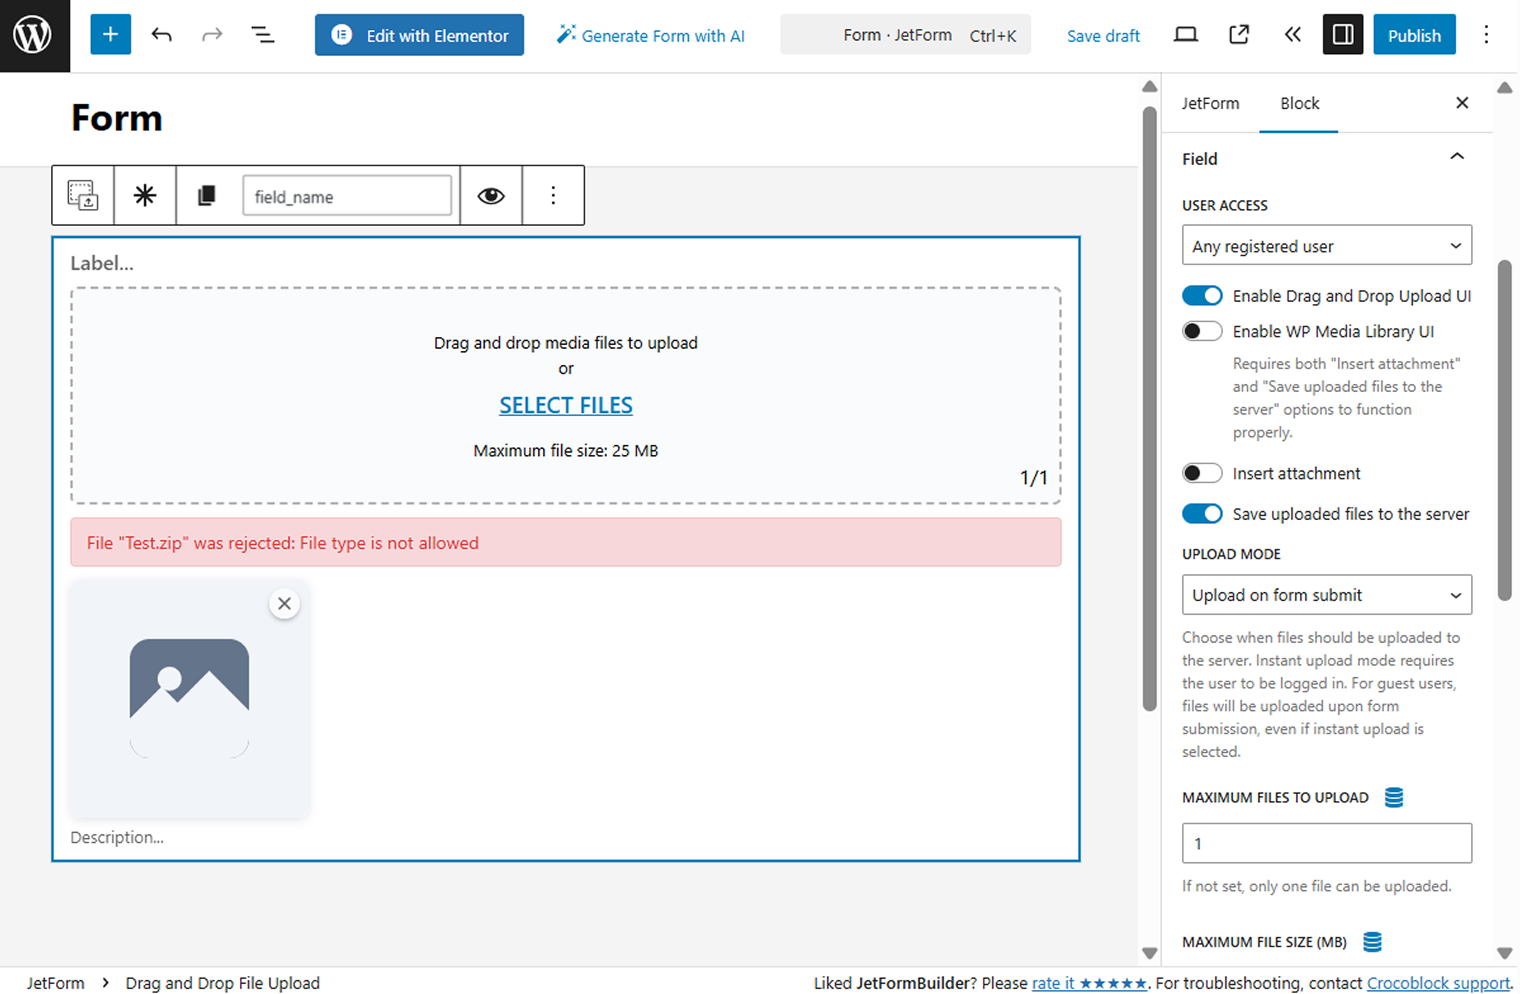
Task: Click the Maximum Files to Upload input
Action: 1326,843
